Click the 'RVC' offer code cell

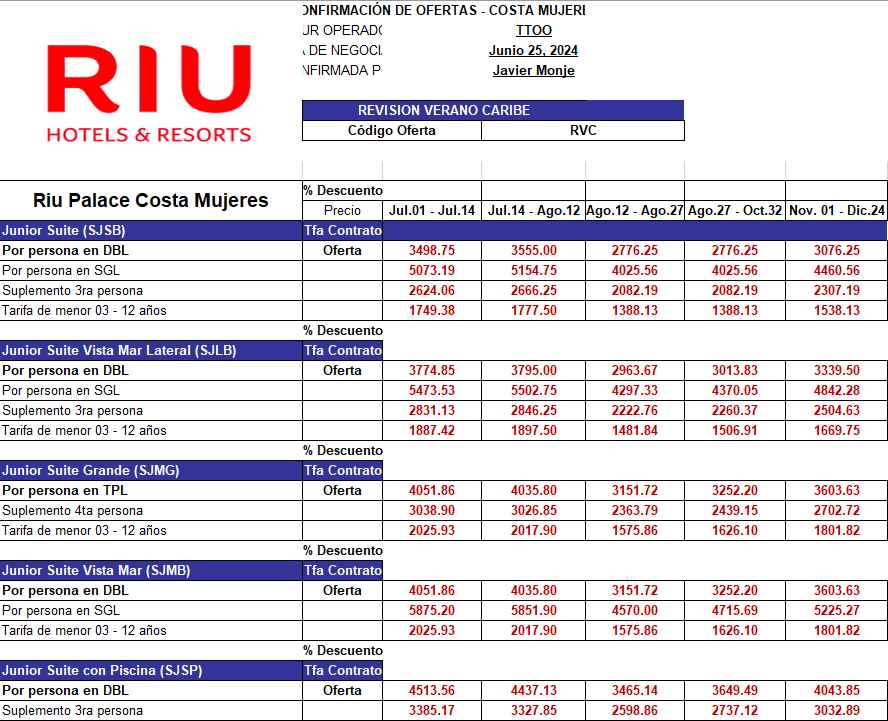pyautogui.click(x=583, y=130)
